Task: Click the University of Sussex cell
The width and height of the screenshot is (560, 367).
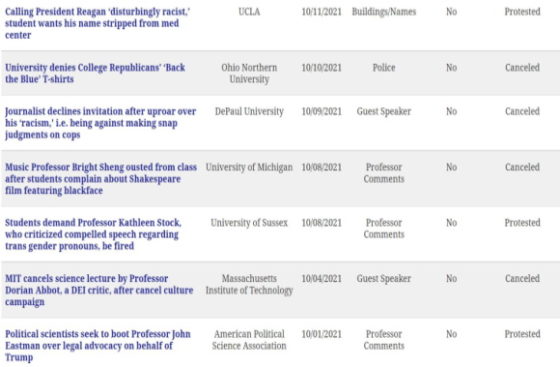Action: pos(249,223)
